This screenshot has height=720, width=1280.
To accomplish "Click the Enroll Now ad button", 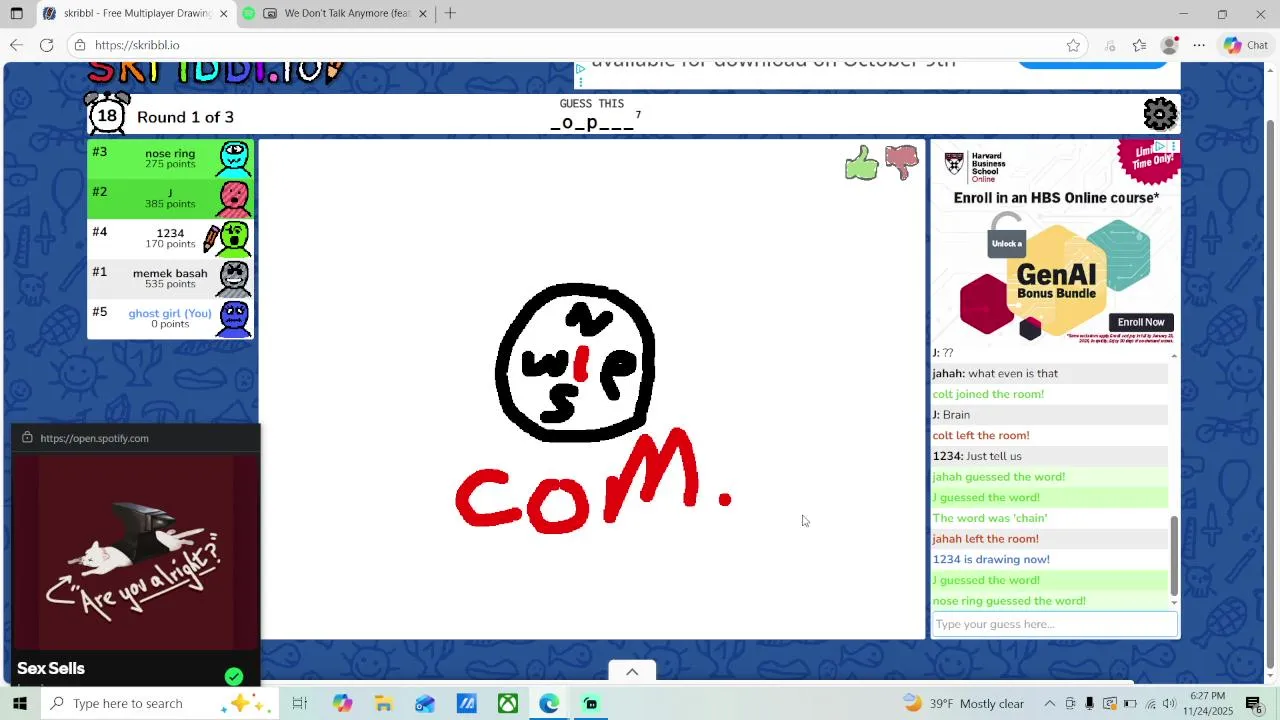I will point(1140,322).
